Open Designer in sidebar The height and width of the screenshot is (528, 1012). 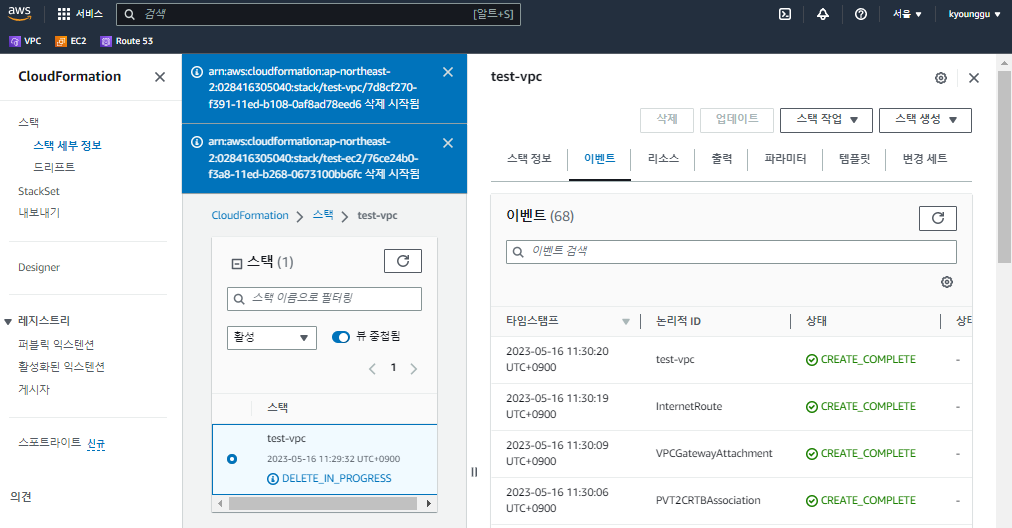(39, 267)
